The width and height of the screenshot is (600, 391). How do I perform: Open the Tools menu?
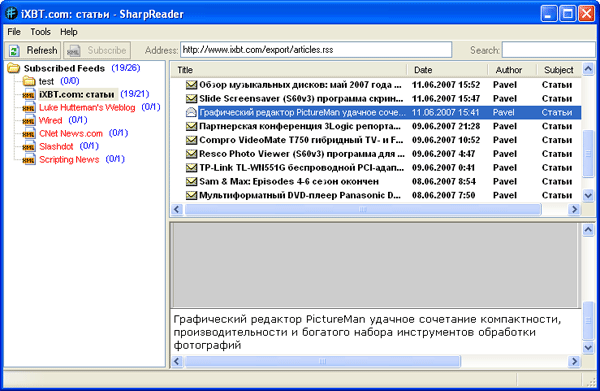pyautogui.click(x=40, y=32)
